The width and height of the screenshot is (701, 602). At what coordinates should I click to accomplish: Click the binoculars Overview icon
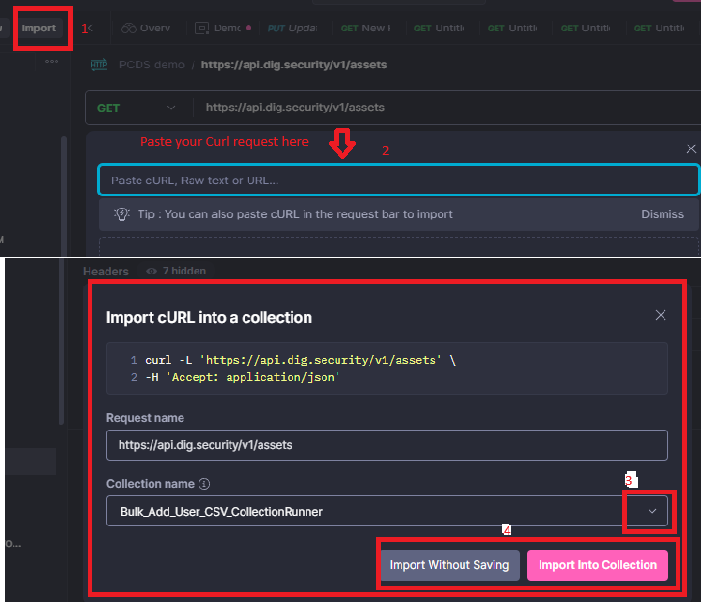click(129, 28)
